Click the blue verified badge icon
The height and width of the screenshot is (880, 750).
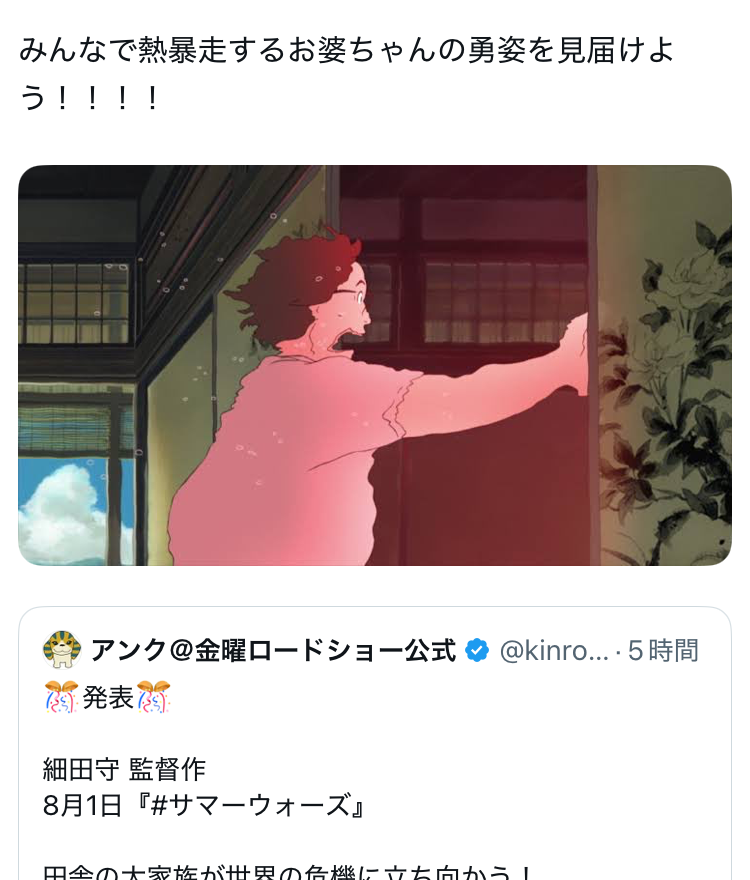point(477,650)
